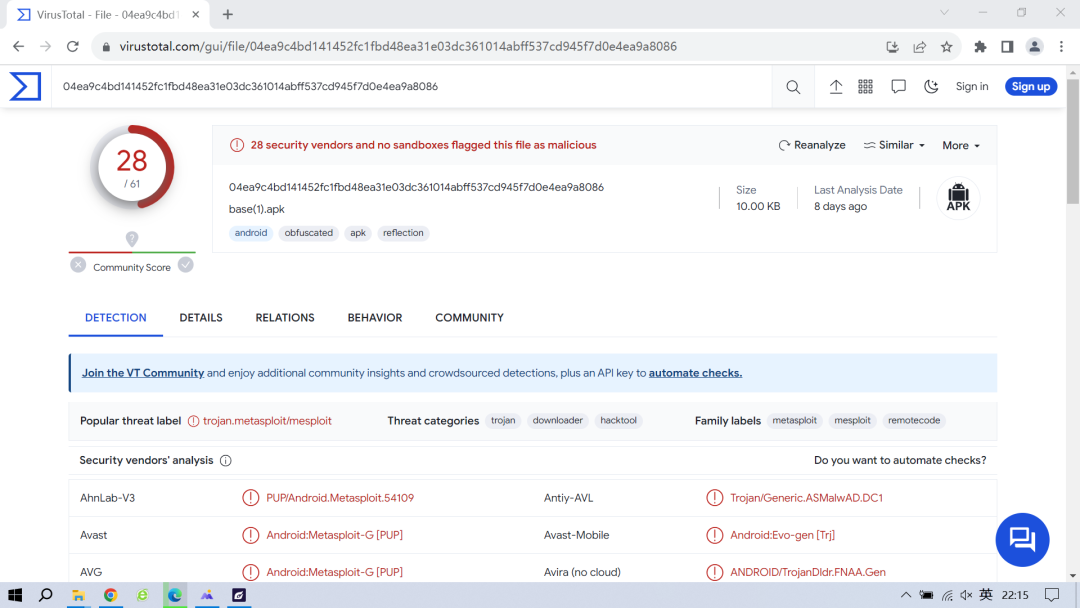Screen dimensions: 1080x608
Task: Click the upload file arrow icon
Action: [x=835, y=87]
